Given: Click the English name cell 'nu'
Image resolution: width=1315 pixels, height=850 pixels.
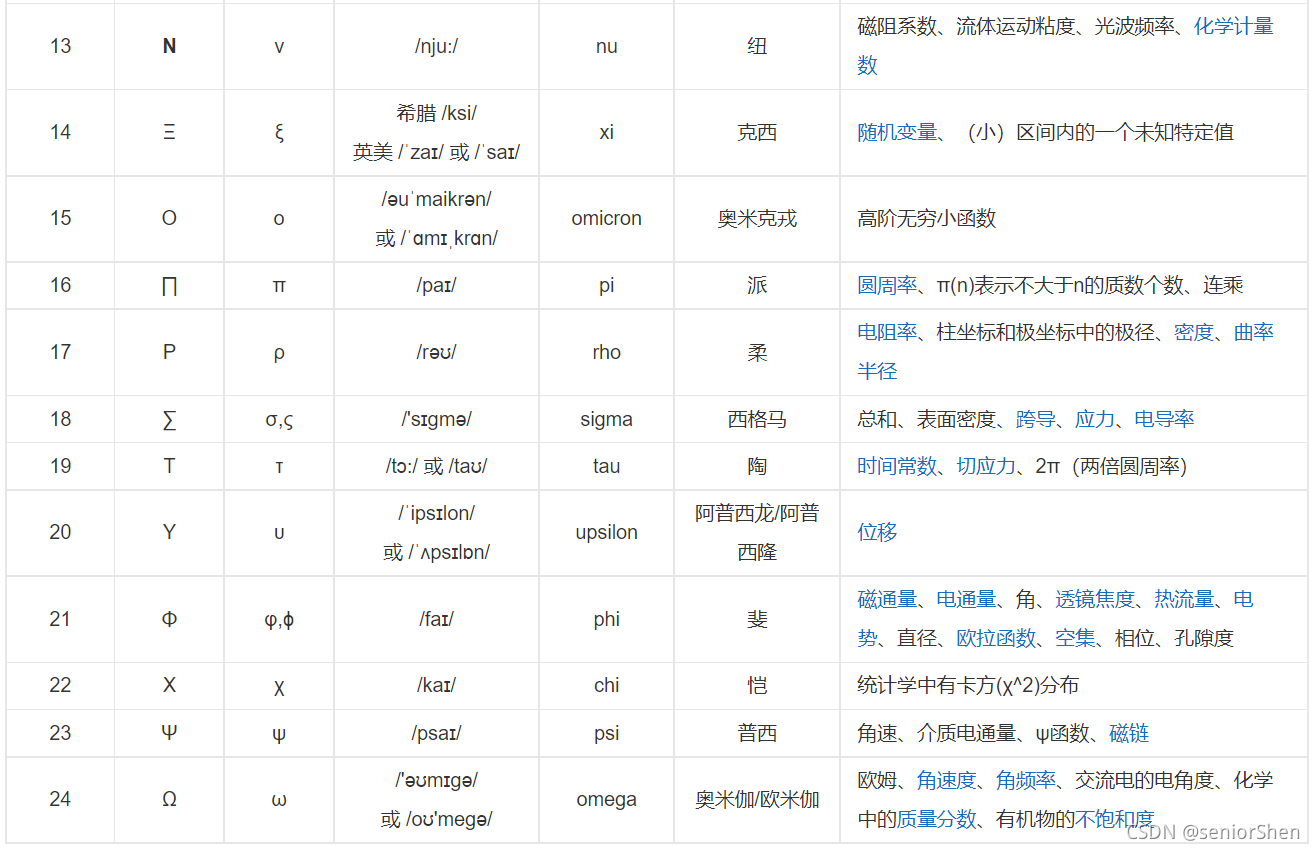Looking at the screenshot, I should pos(606,46).
